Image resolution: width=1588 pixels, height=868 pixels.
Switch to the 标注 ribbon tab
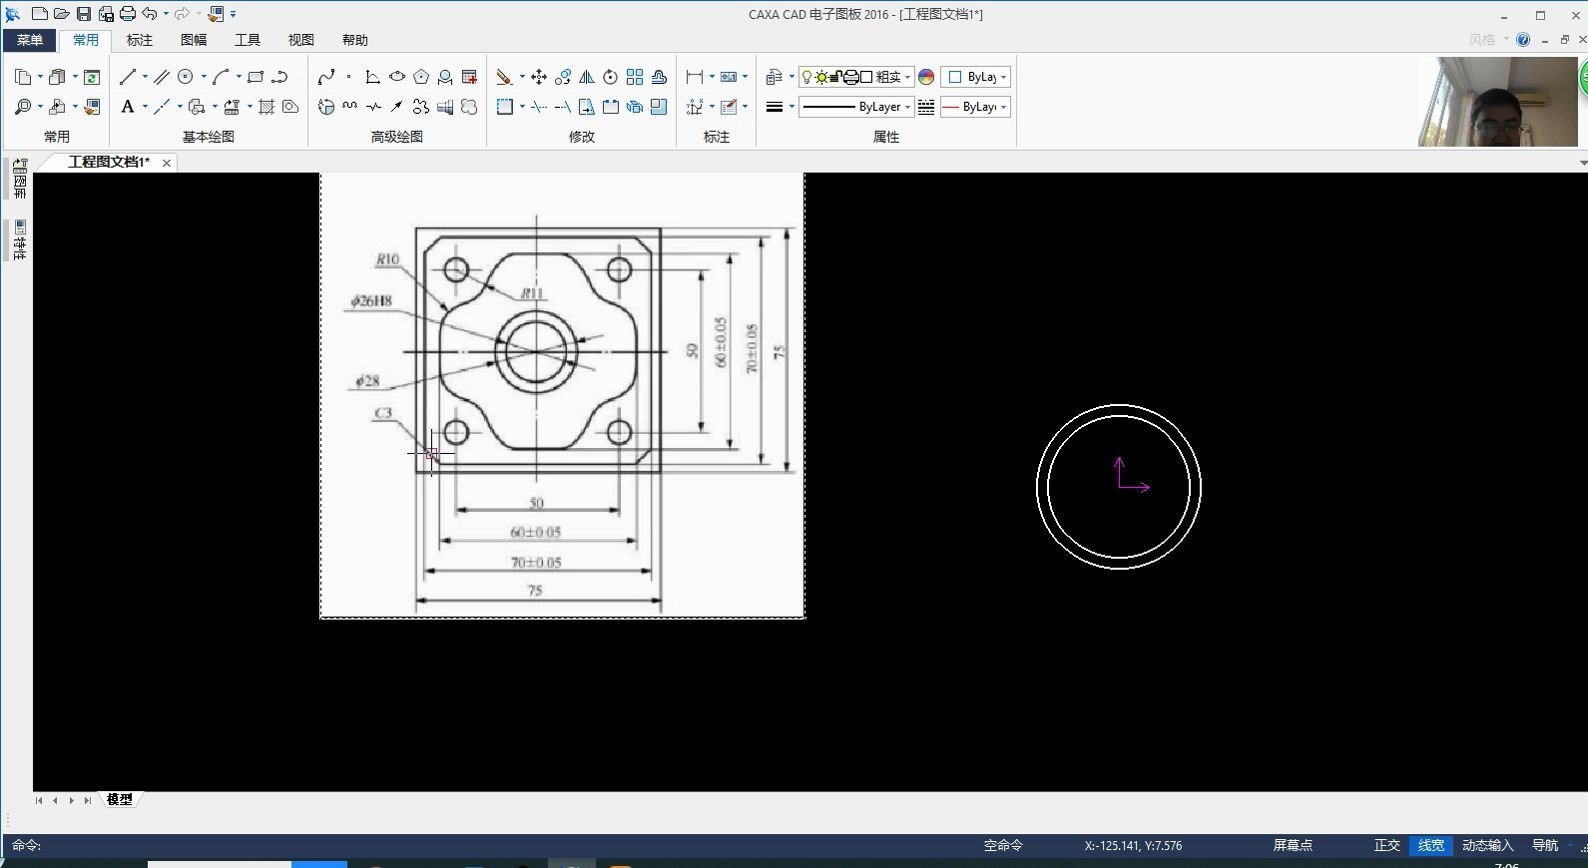(140, 40)
